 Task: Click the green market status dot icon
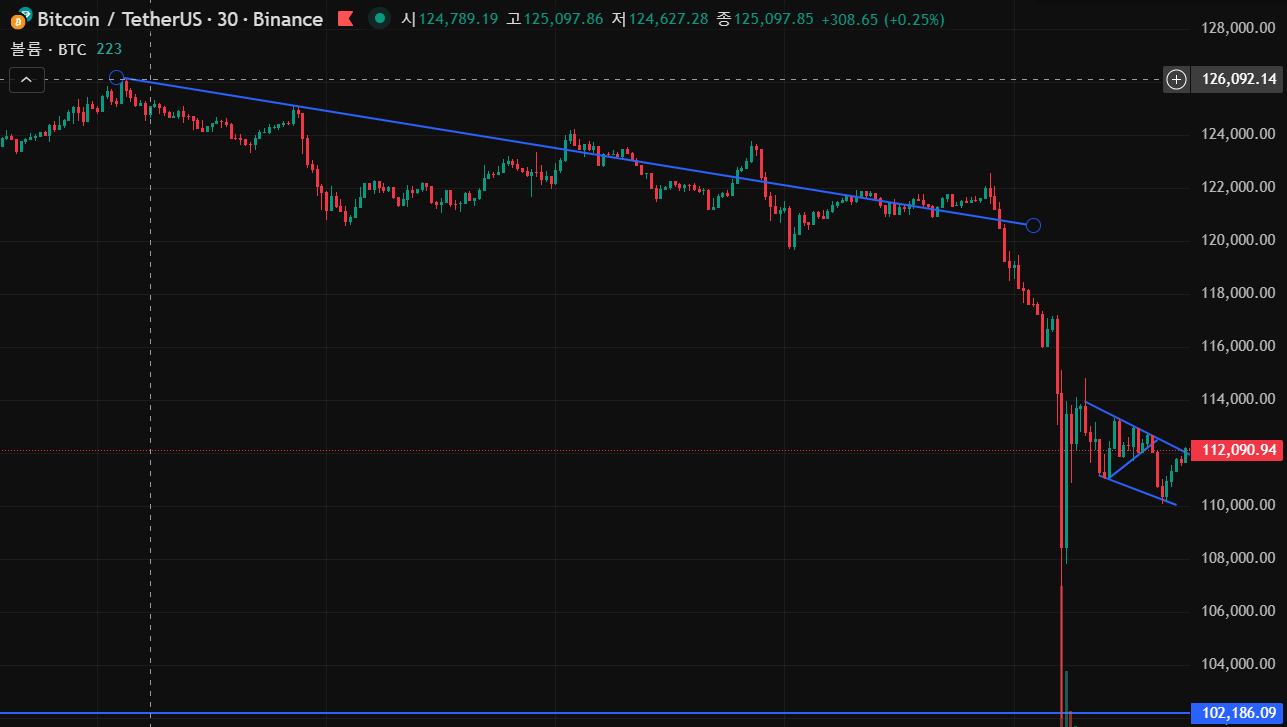coord(379,19)
